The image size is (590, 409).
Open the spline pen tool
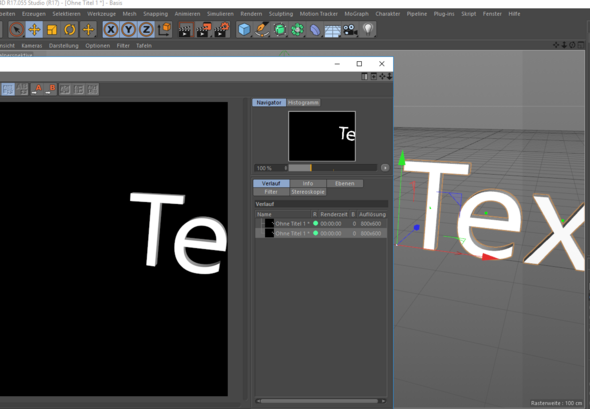click(262, 30)
